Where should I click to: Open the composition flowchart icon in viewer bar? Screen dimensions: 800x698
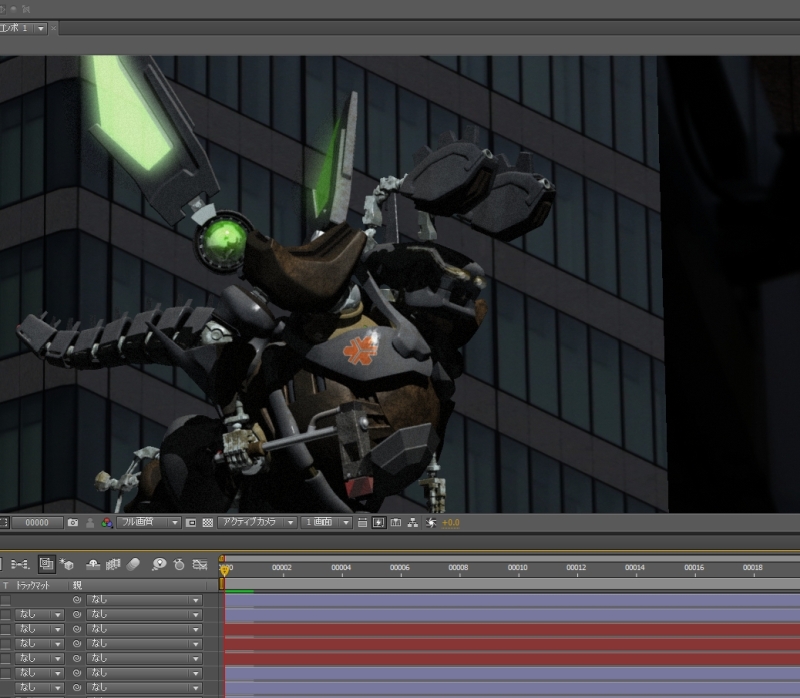[413, 523]
